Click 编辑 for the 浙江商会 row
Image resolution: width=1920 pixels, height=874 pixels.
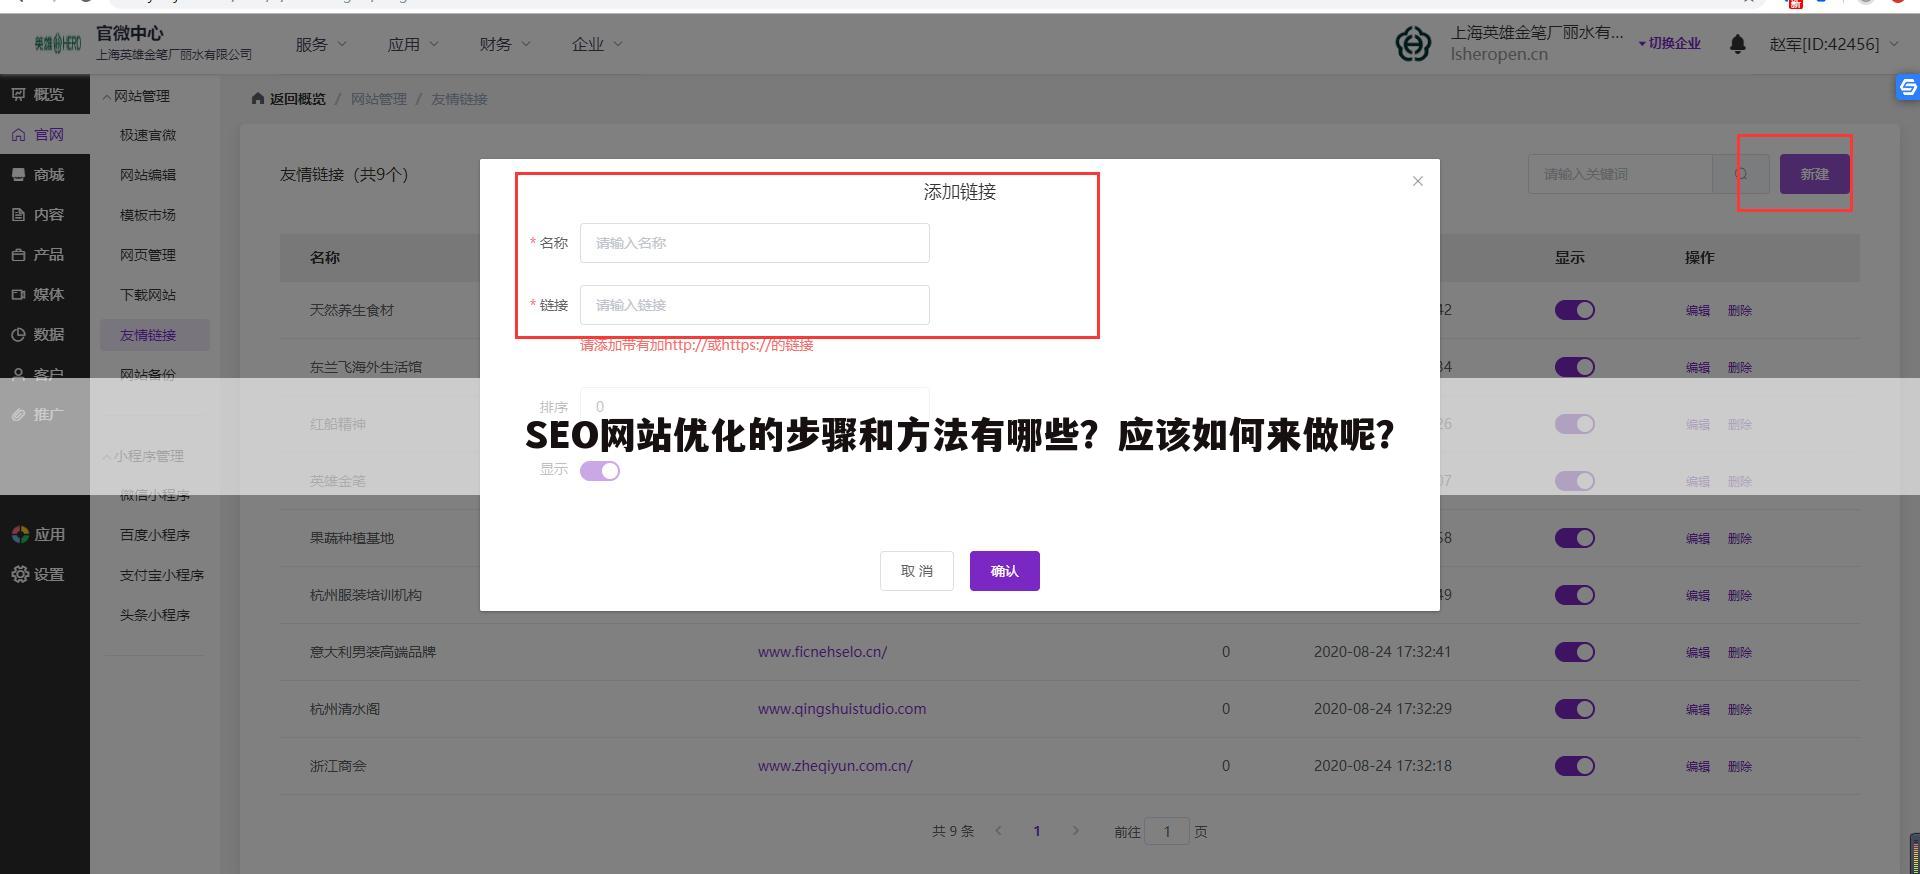click(x=1697, y=766)
